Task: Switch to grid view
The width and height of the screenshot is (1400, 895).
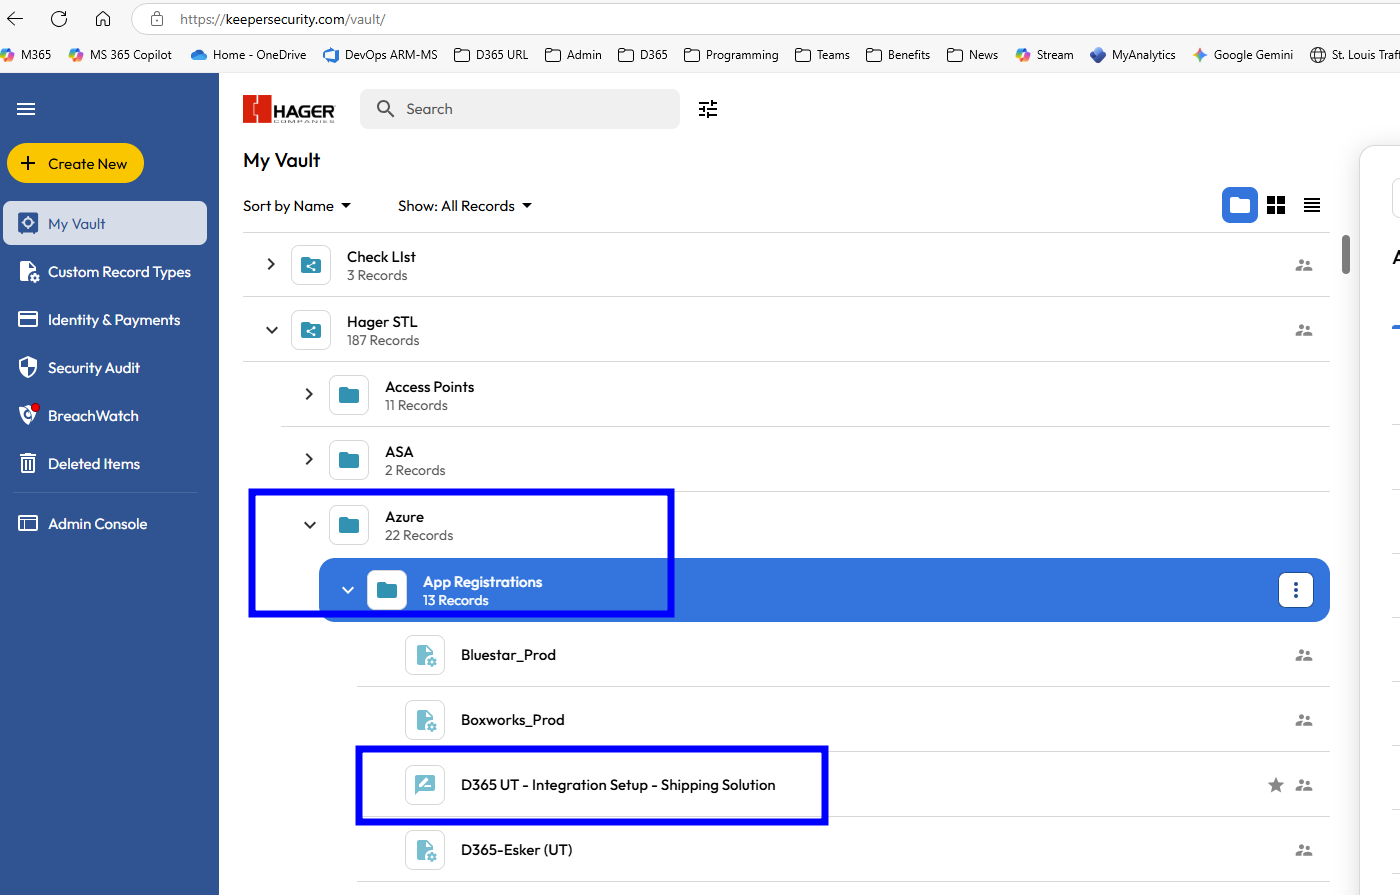Action: 1276,205
